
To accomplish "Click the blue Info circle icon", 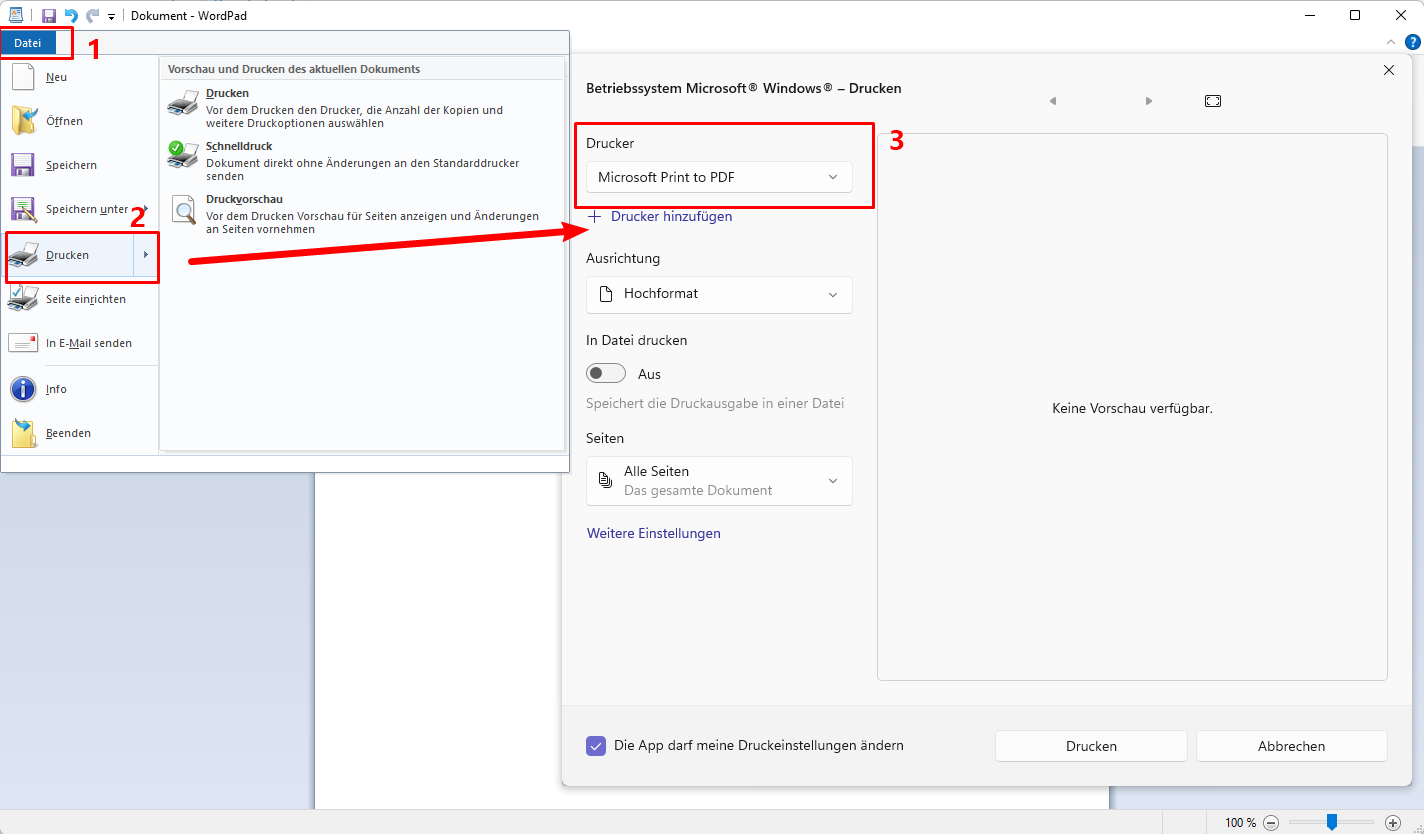I will (x=23, y=389).
